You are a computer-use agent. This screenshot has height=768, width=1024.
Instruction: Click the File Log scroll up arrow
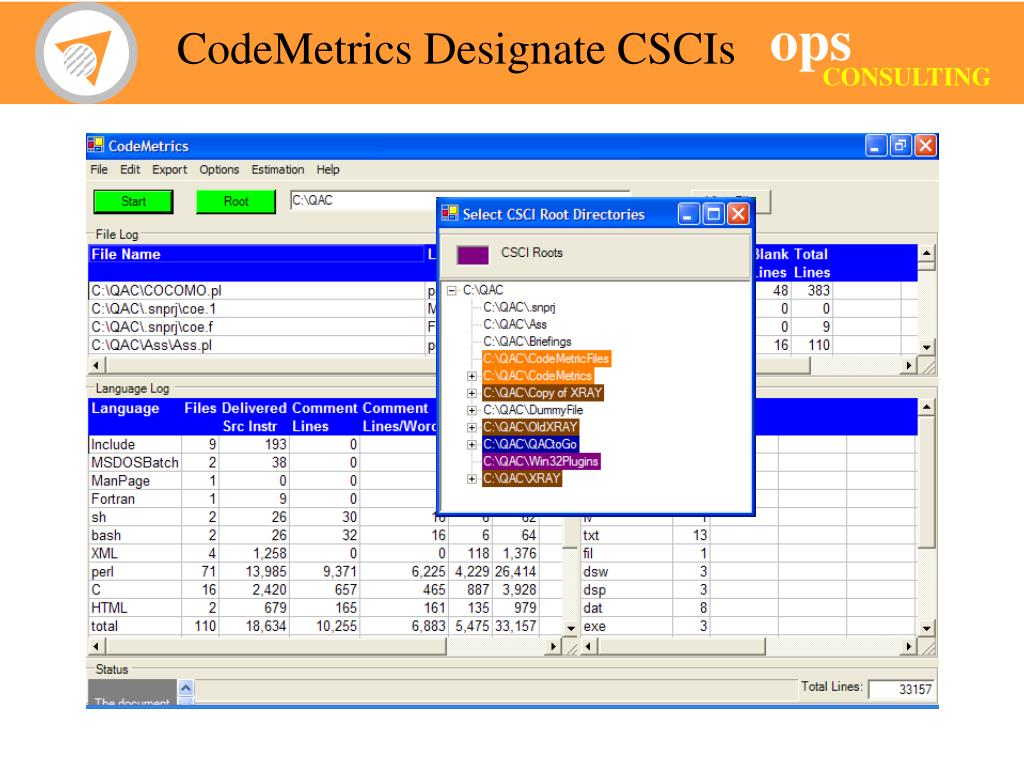927,254
